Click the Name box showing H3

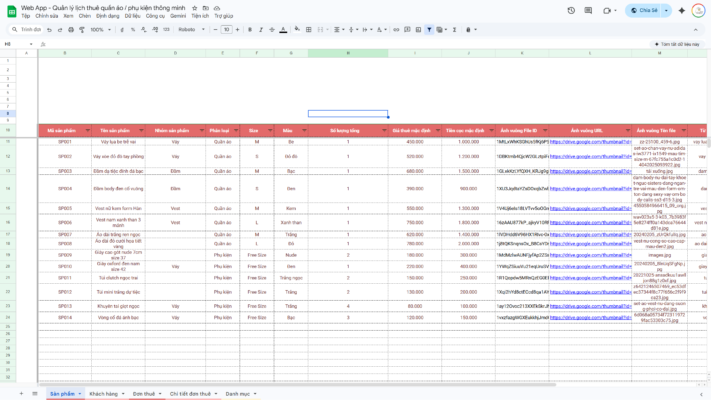click(x=12, y=44)
